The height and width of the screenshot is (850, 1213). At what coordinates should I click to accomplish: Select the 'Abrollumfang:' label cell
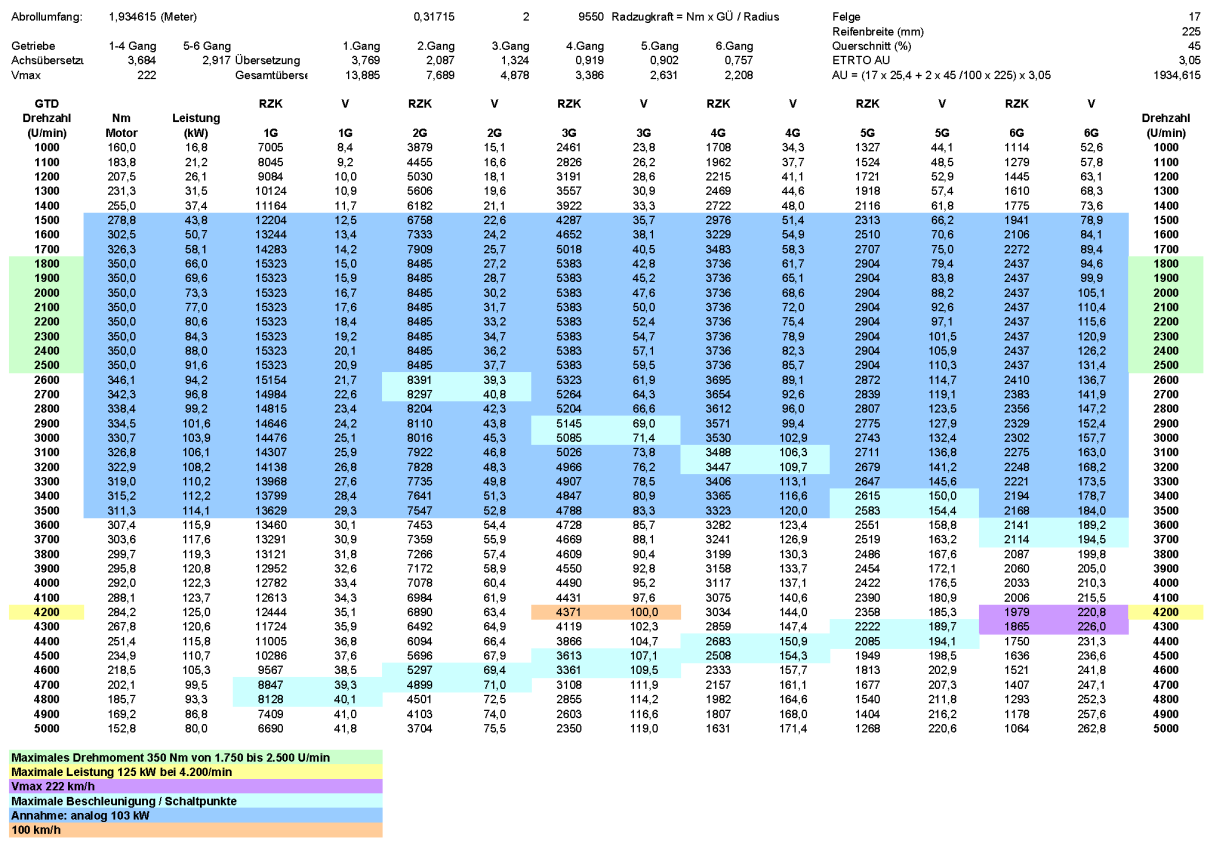click(x=45, y=18)
